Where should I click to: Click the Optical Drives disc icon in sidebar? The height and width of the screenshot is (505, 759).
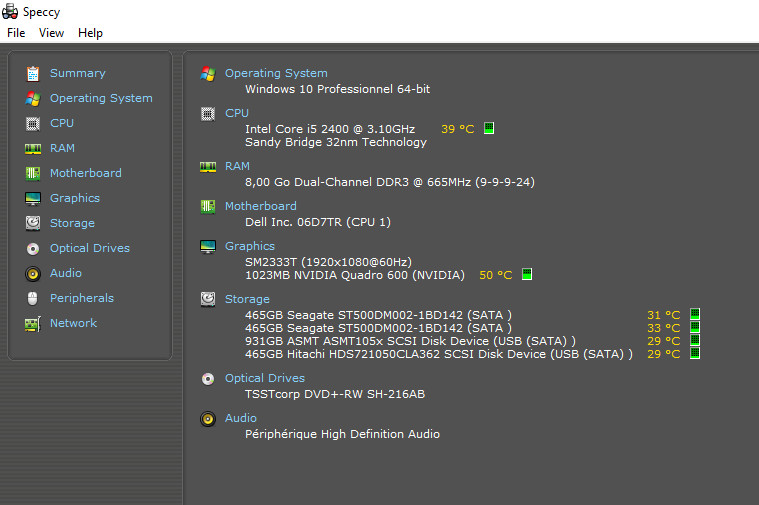pos(33,248)
